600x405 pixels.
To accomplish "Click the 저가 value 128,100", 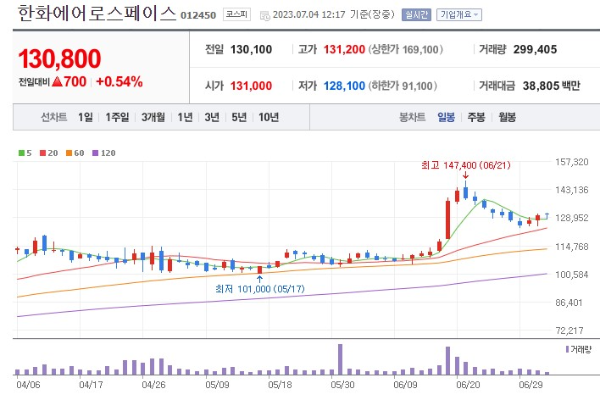I will [344, 86].
